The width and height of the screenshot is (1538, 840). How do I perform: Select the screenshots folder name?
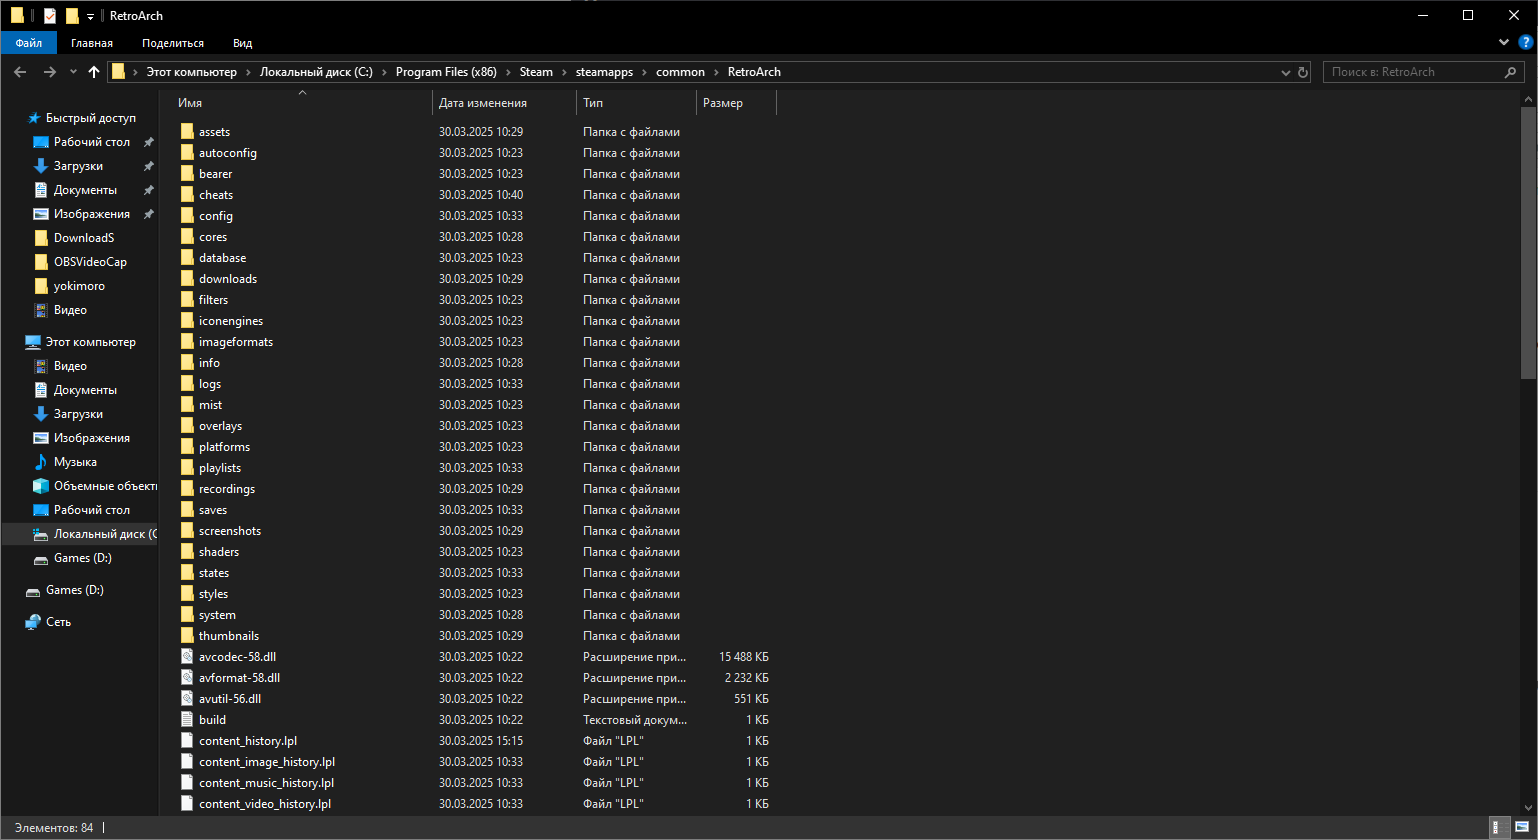230,531
